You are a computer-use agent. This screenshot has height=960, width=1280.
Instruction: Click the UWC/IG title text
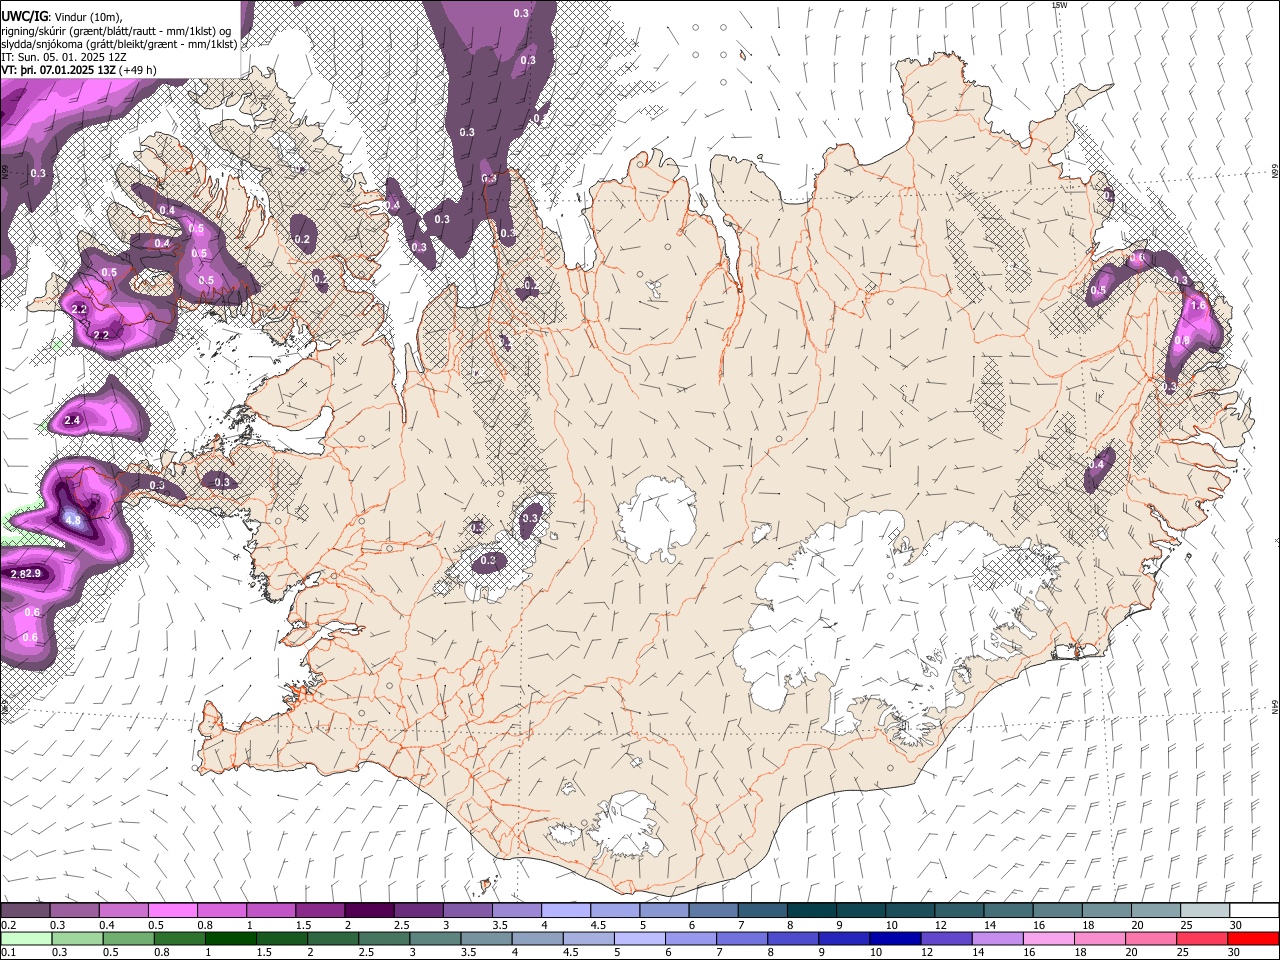point(24,17)
